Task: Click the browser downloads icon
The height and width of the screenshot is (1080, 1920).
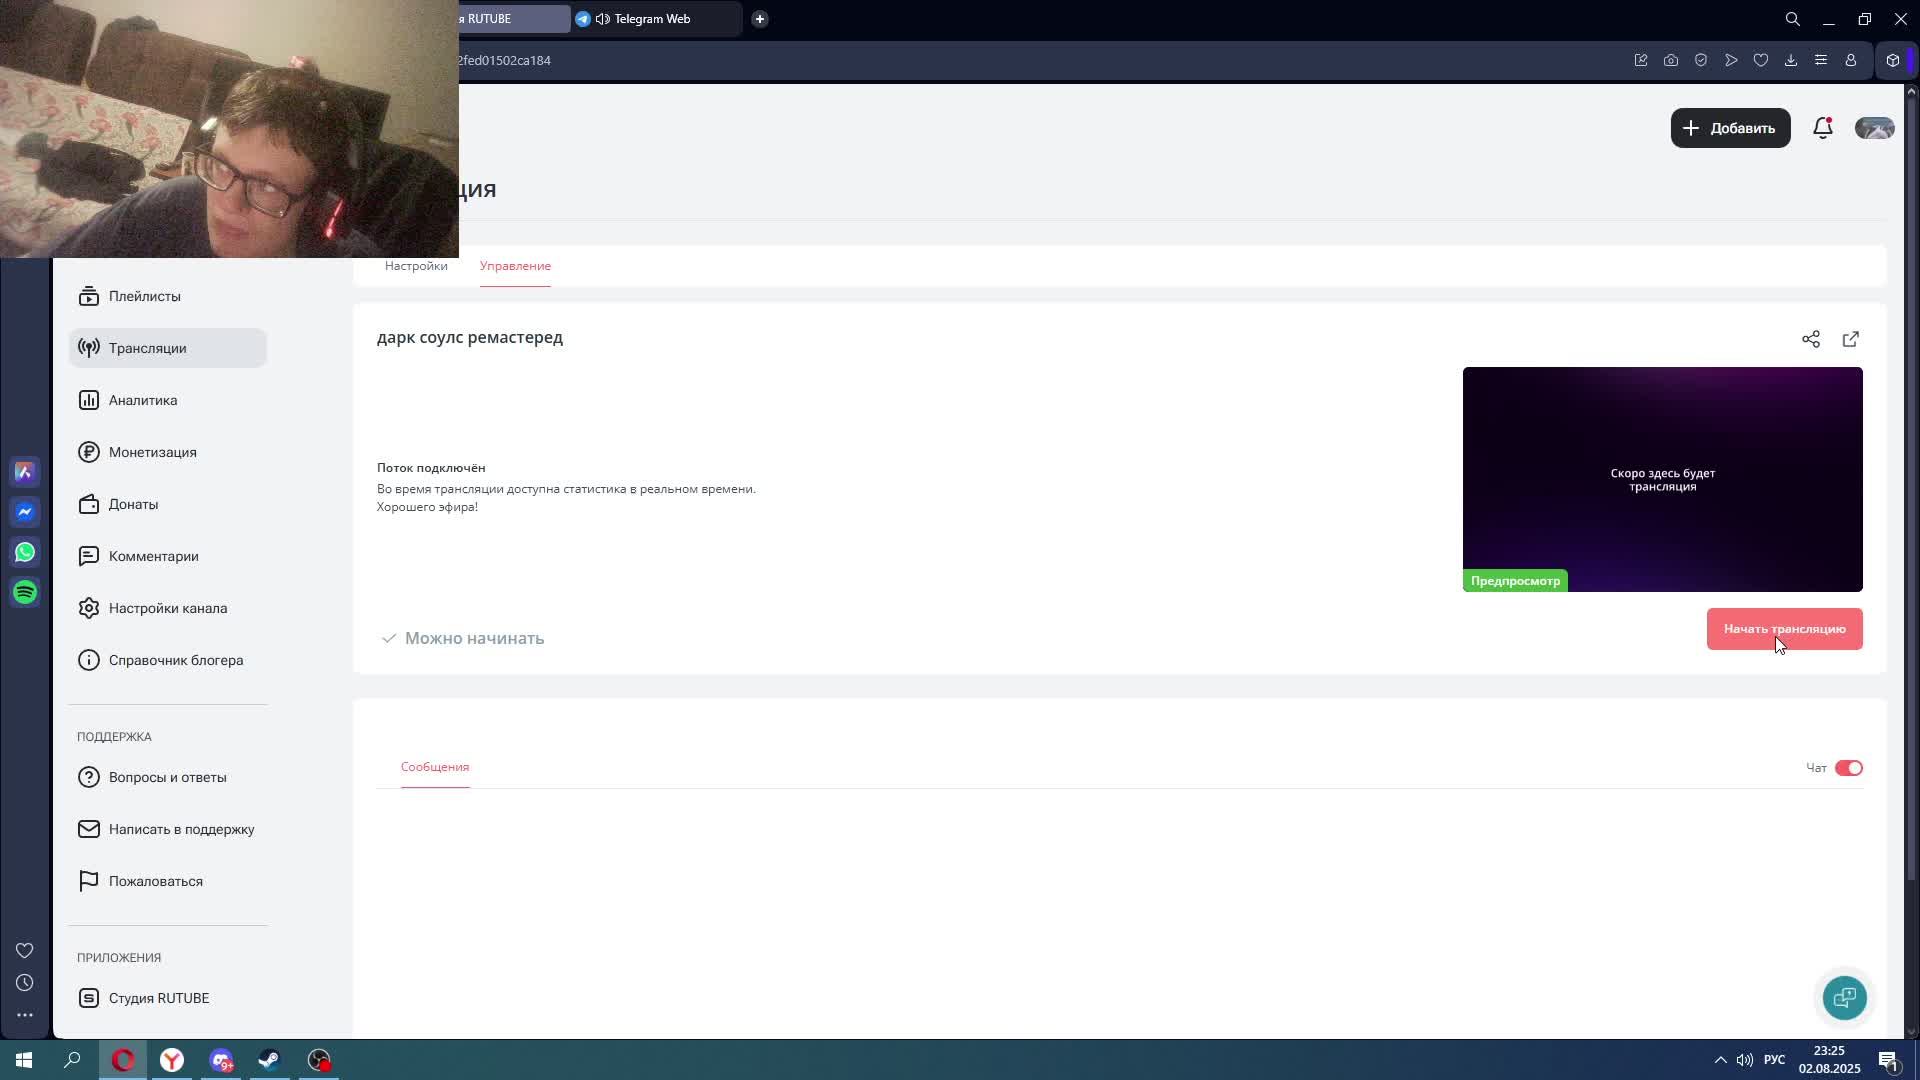Action: tap(1790, 60)
